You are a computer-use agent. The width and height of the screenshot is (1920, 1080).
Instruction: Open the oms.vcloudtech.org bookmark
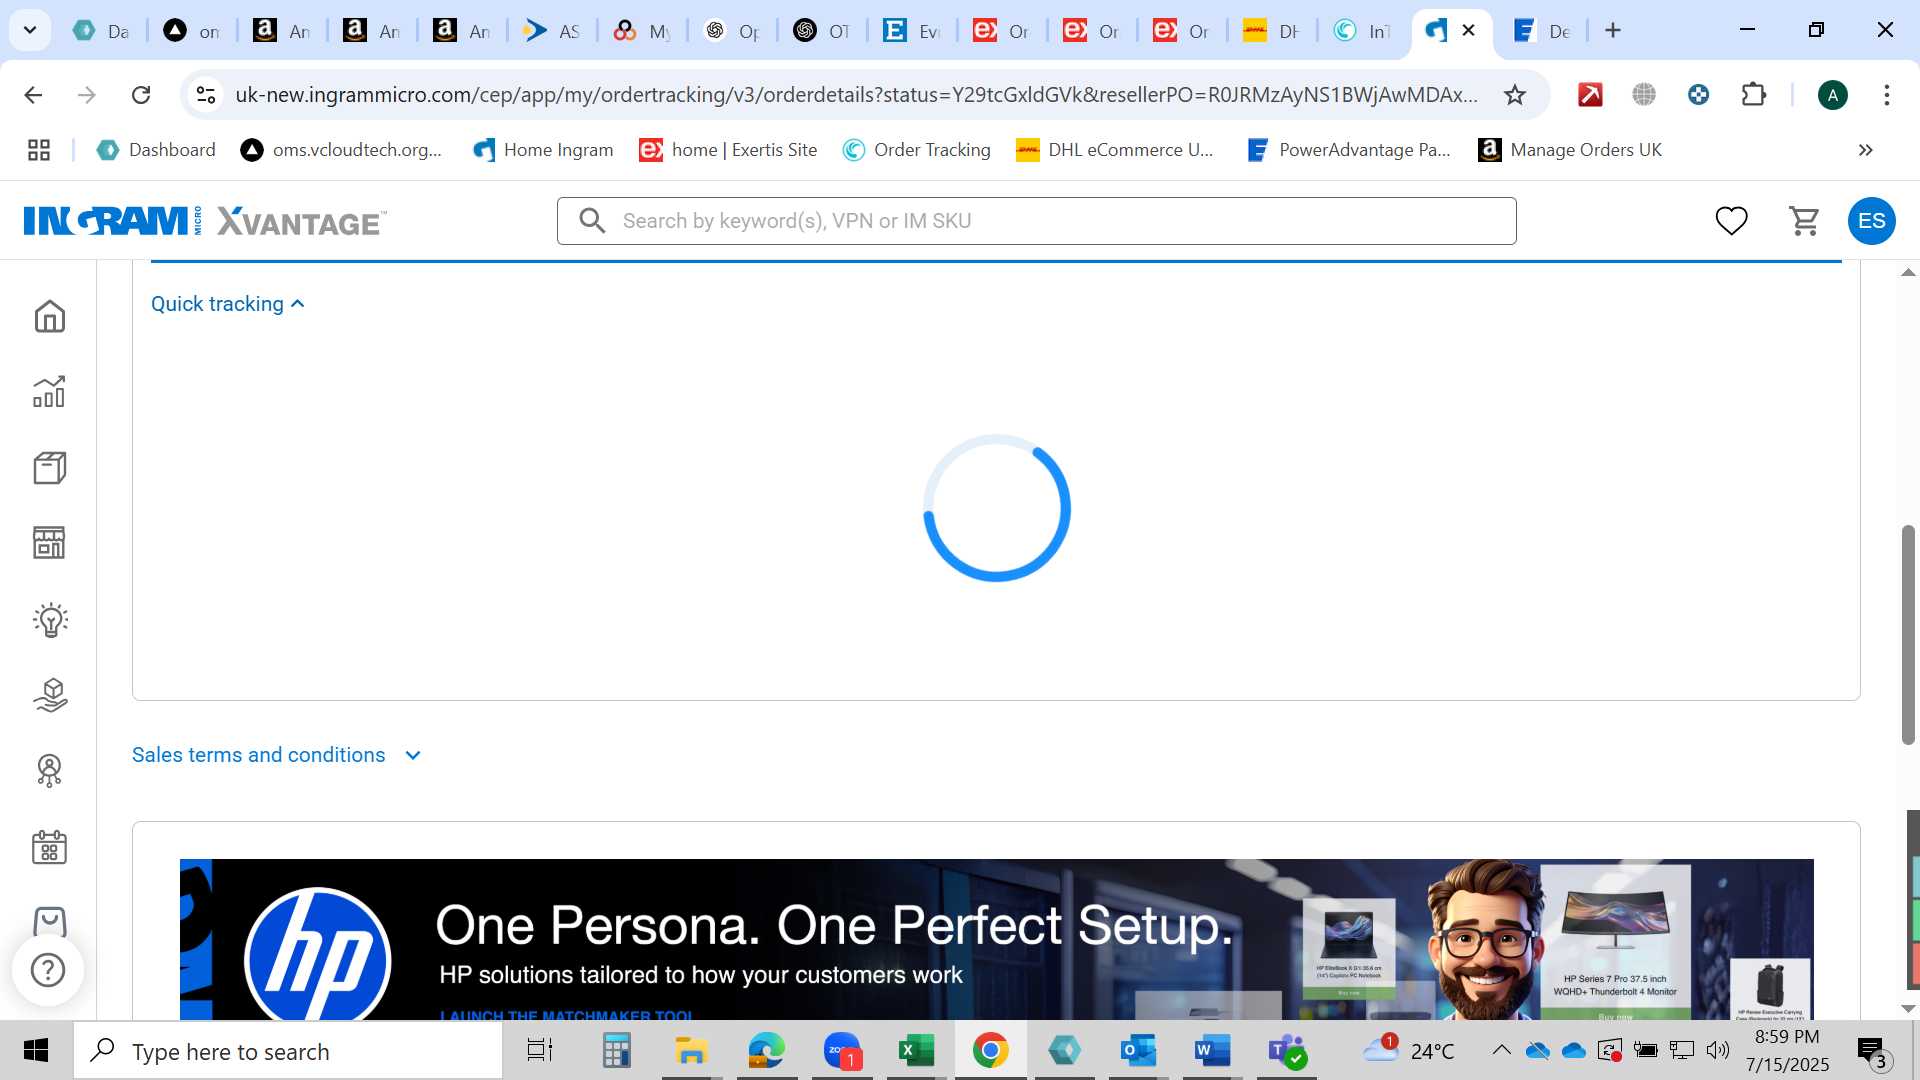pos(341,150)
